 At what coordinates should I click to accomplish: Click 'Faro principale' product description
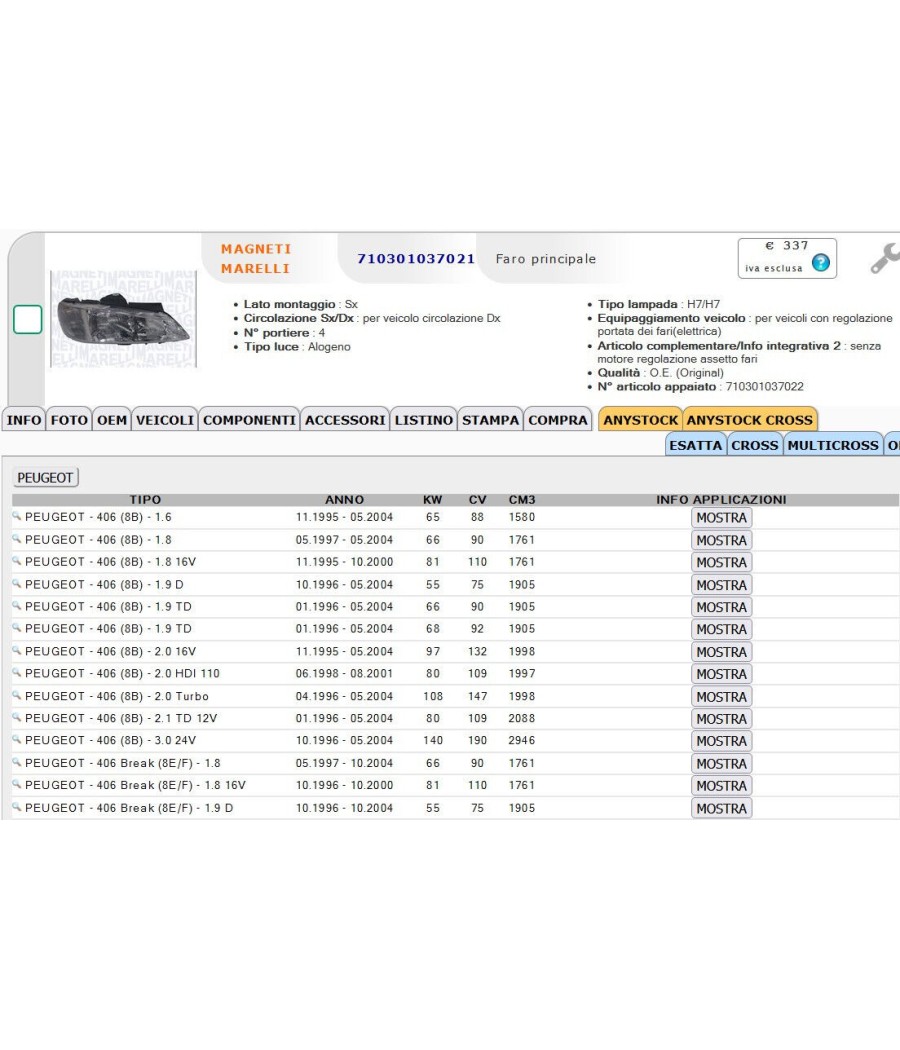[x=546, y=258]
